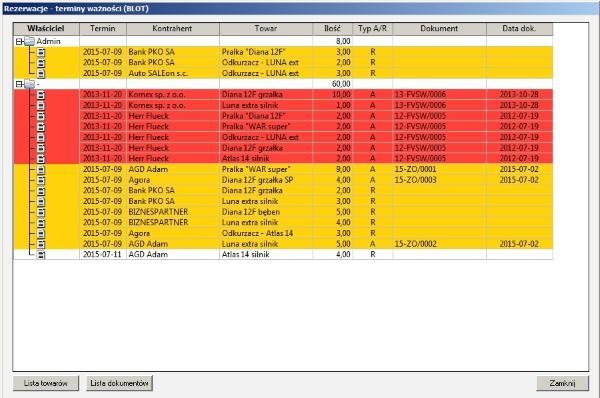Image resolution: width=600 pixels, height=398 pixels.
Task: Sort by Ilość column header
Action: click(x=333, y=29)
